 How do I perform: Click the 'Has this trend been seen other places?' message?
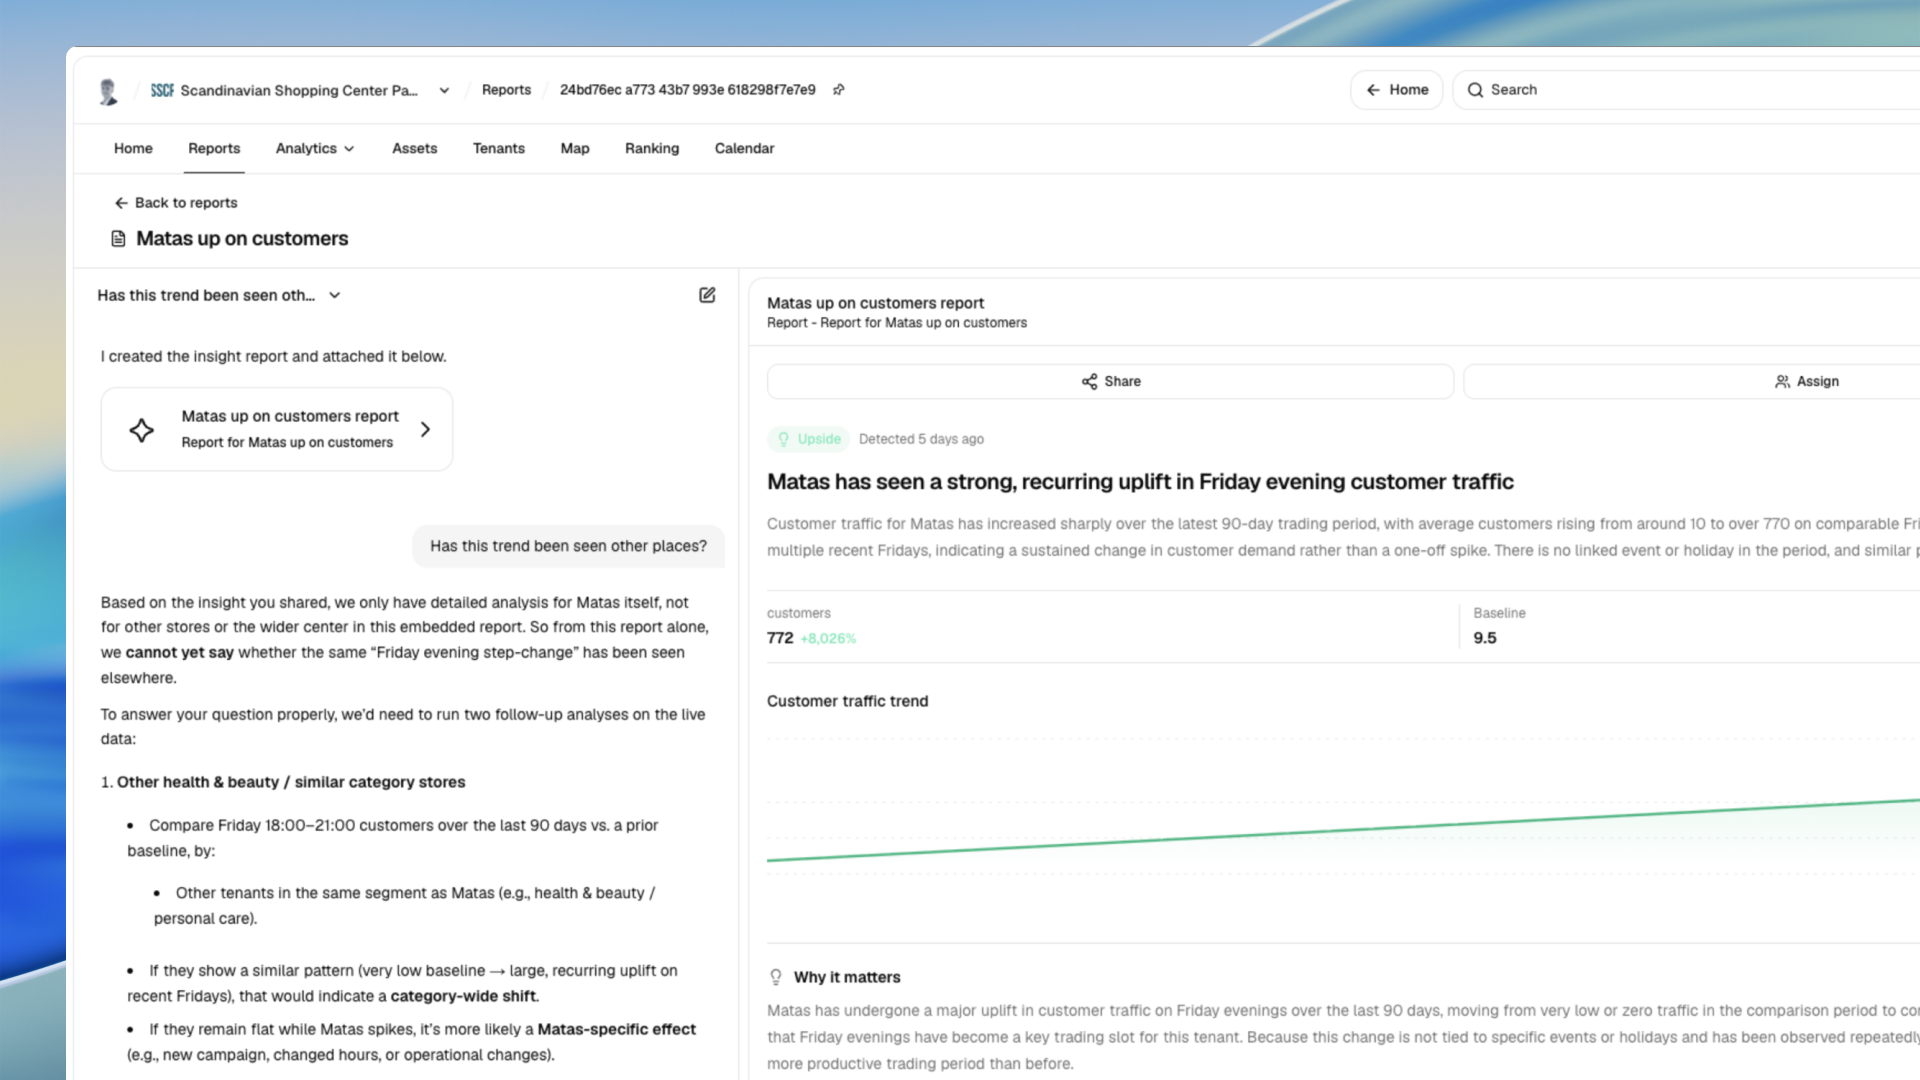point(568,546)
